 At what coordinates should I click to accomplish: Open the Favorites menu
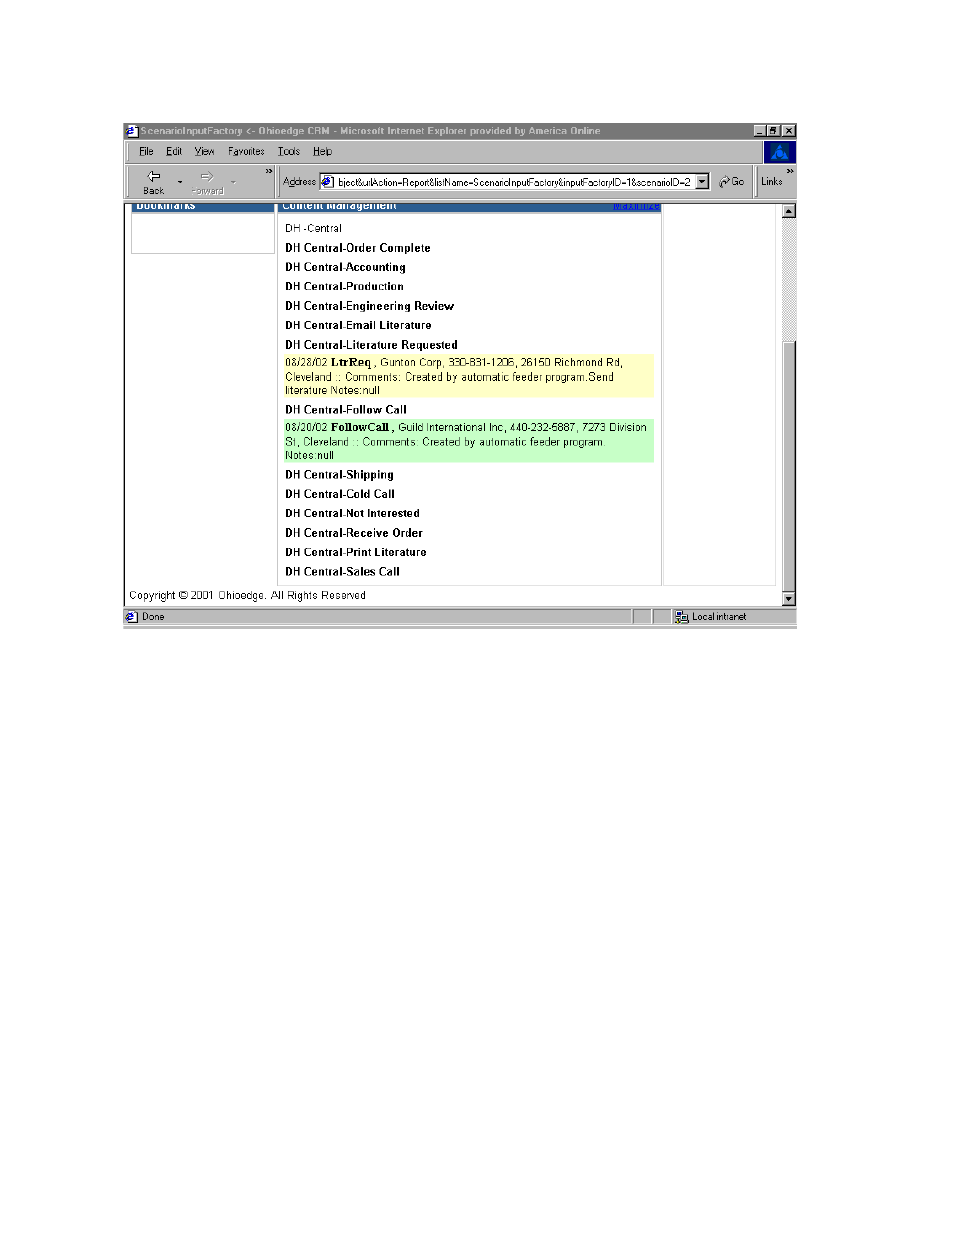(246, 152)
